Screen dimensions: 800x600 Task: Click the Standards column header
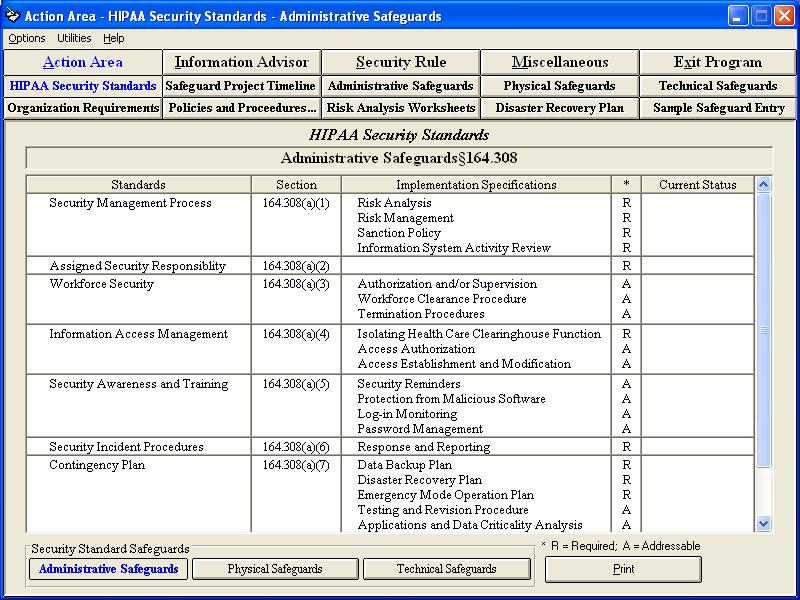pyautogui.click(x=138, y=185)
